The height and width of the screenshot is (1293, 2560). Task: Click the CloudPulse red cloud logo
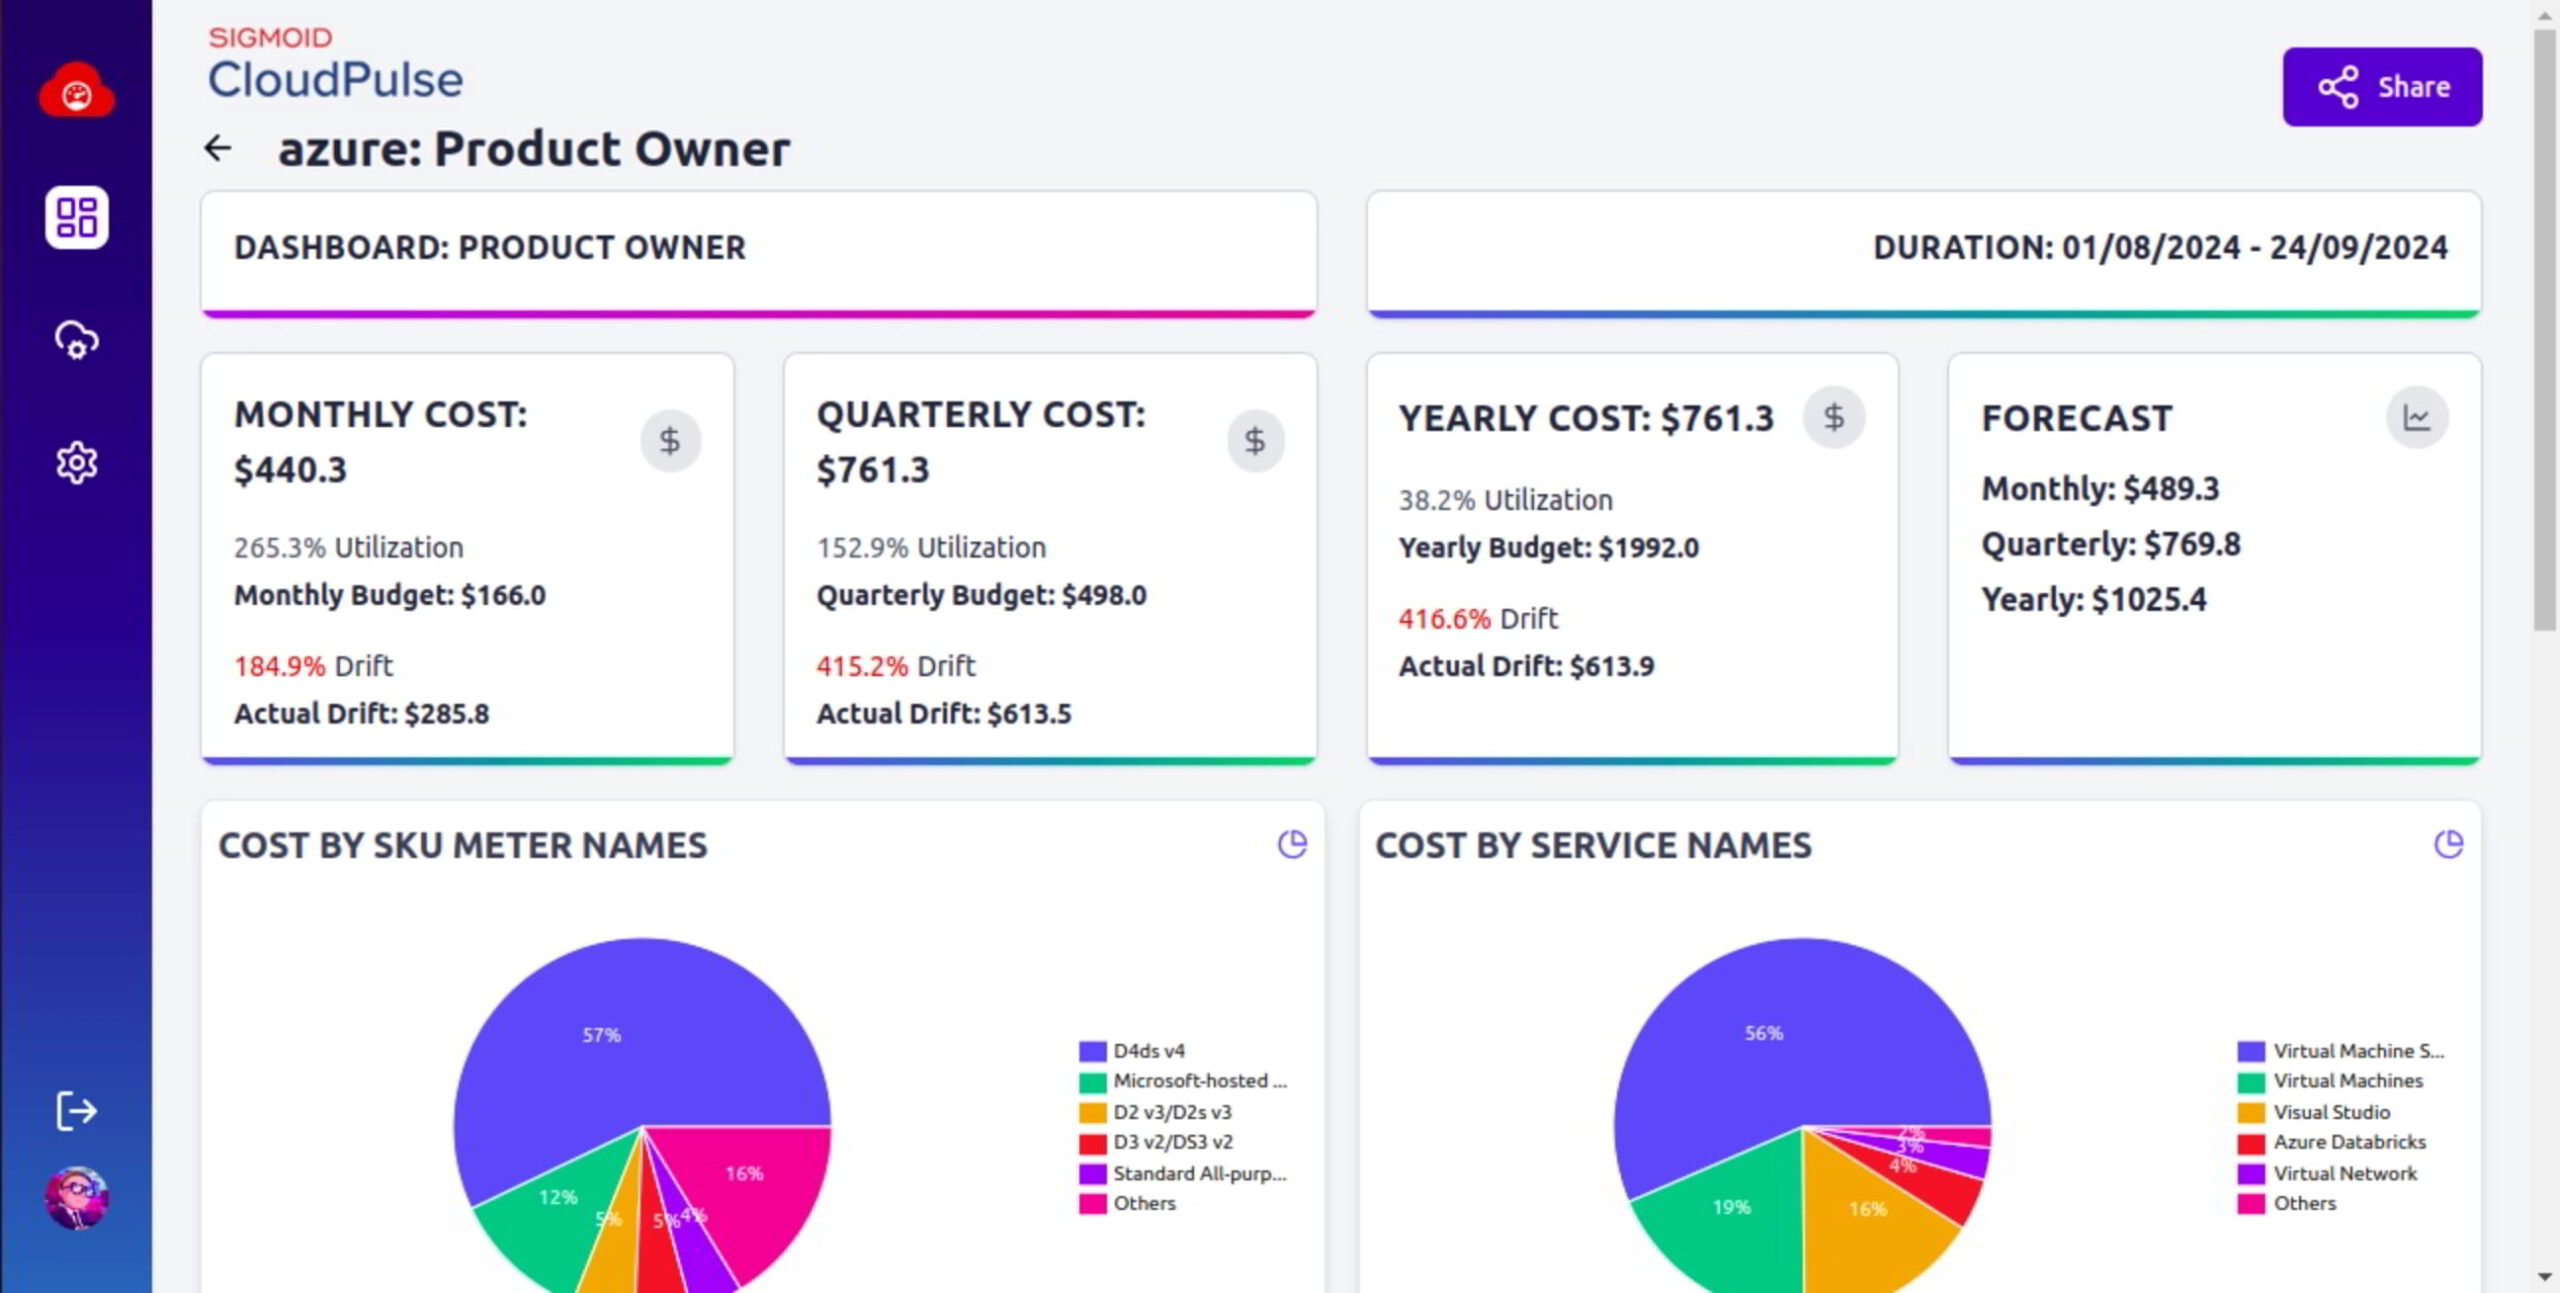pos(76,92)
